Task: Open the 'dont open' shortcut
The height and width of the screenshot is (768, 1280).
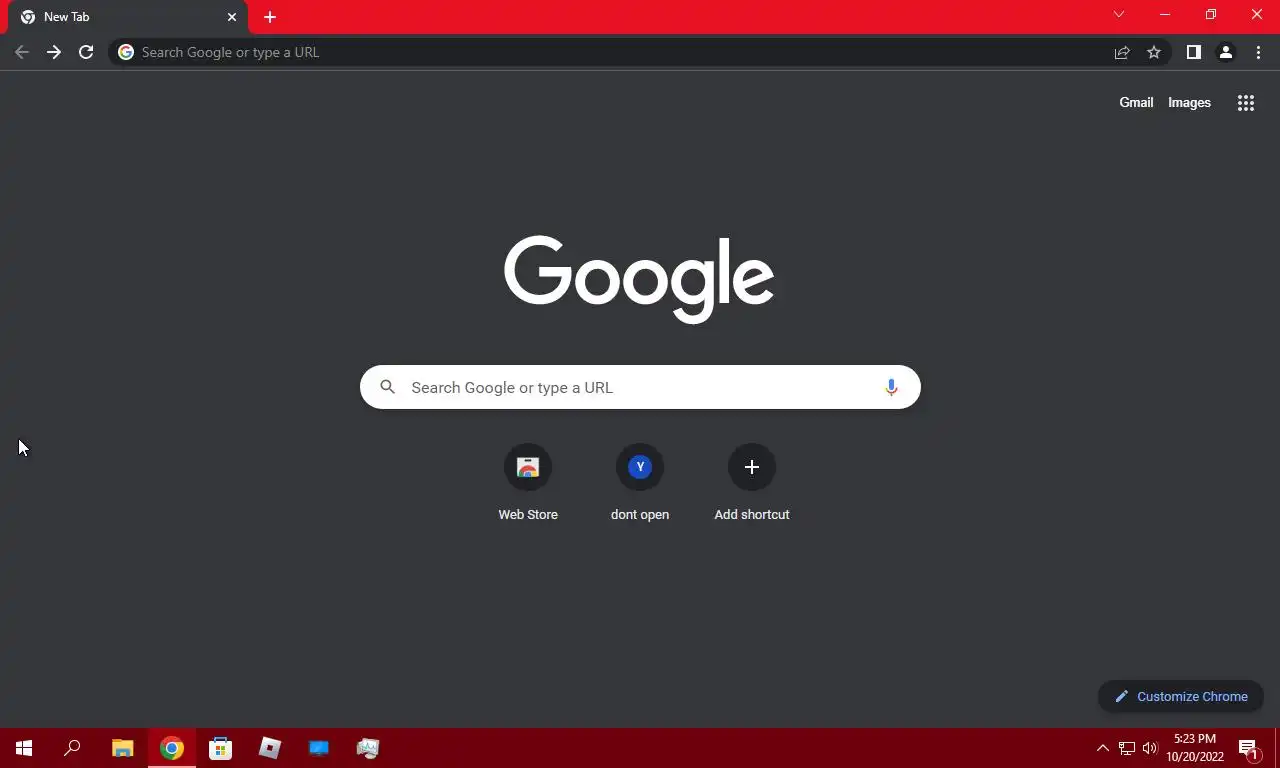Action: (x=640, y=483)
